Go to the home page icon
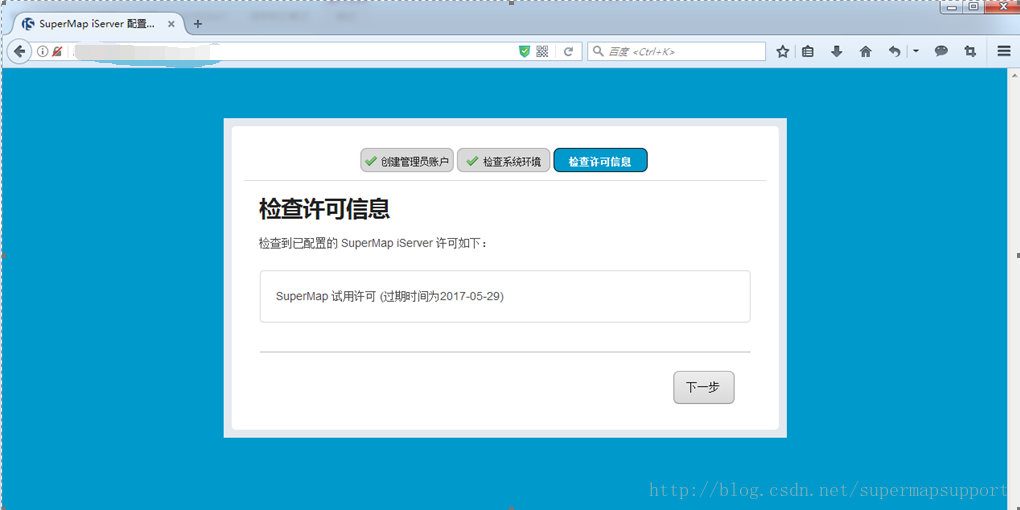This screenshot has width=1020, height=510. tap(865, 51)
